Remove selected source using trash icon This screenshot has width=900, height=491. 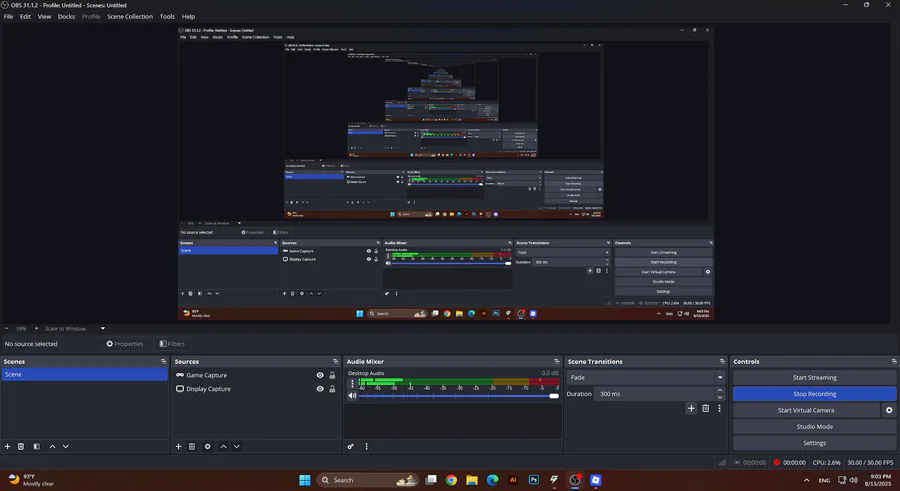(x=192, y=446)
